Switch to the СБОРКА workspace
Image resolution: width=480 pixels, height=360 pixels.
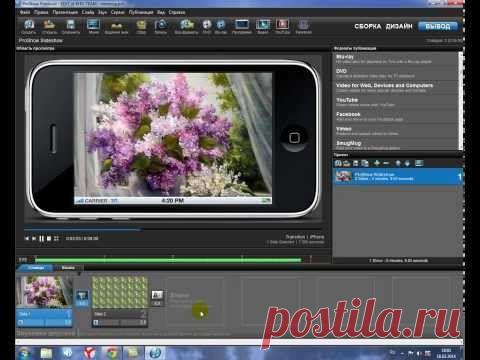point(368,26)
